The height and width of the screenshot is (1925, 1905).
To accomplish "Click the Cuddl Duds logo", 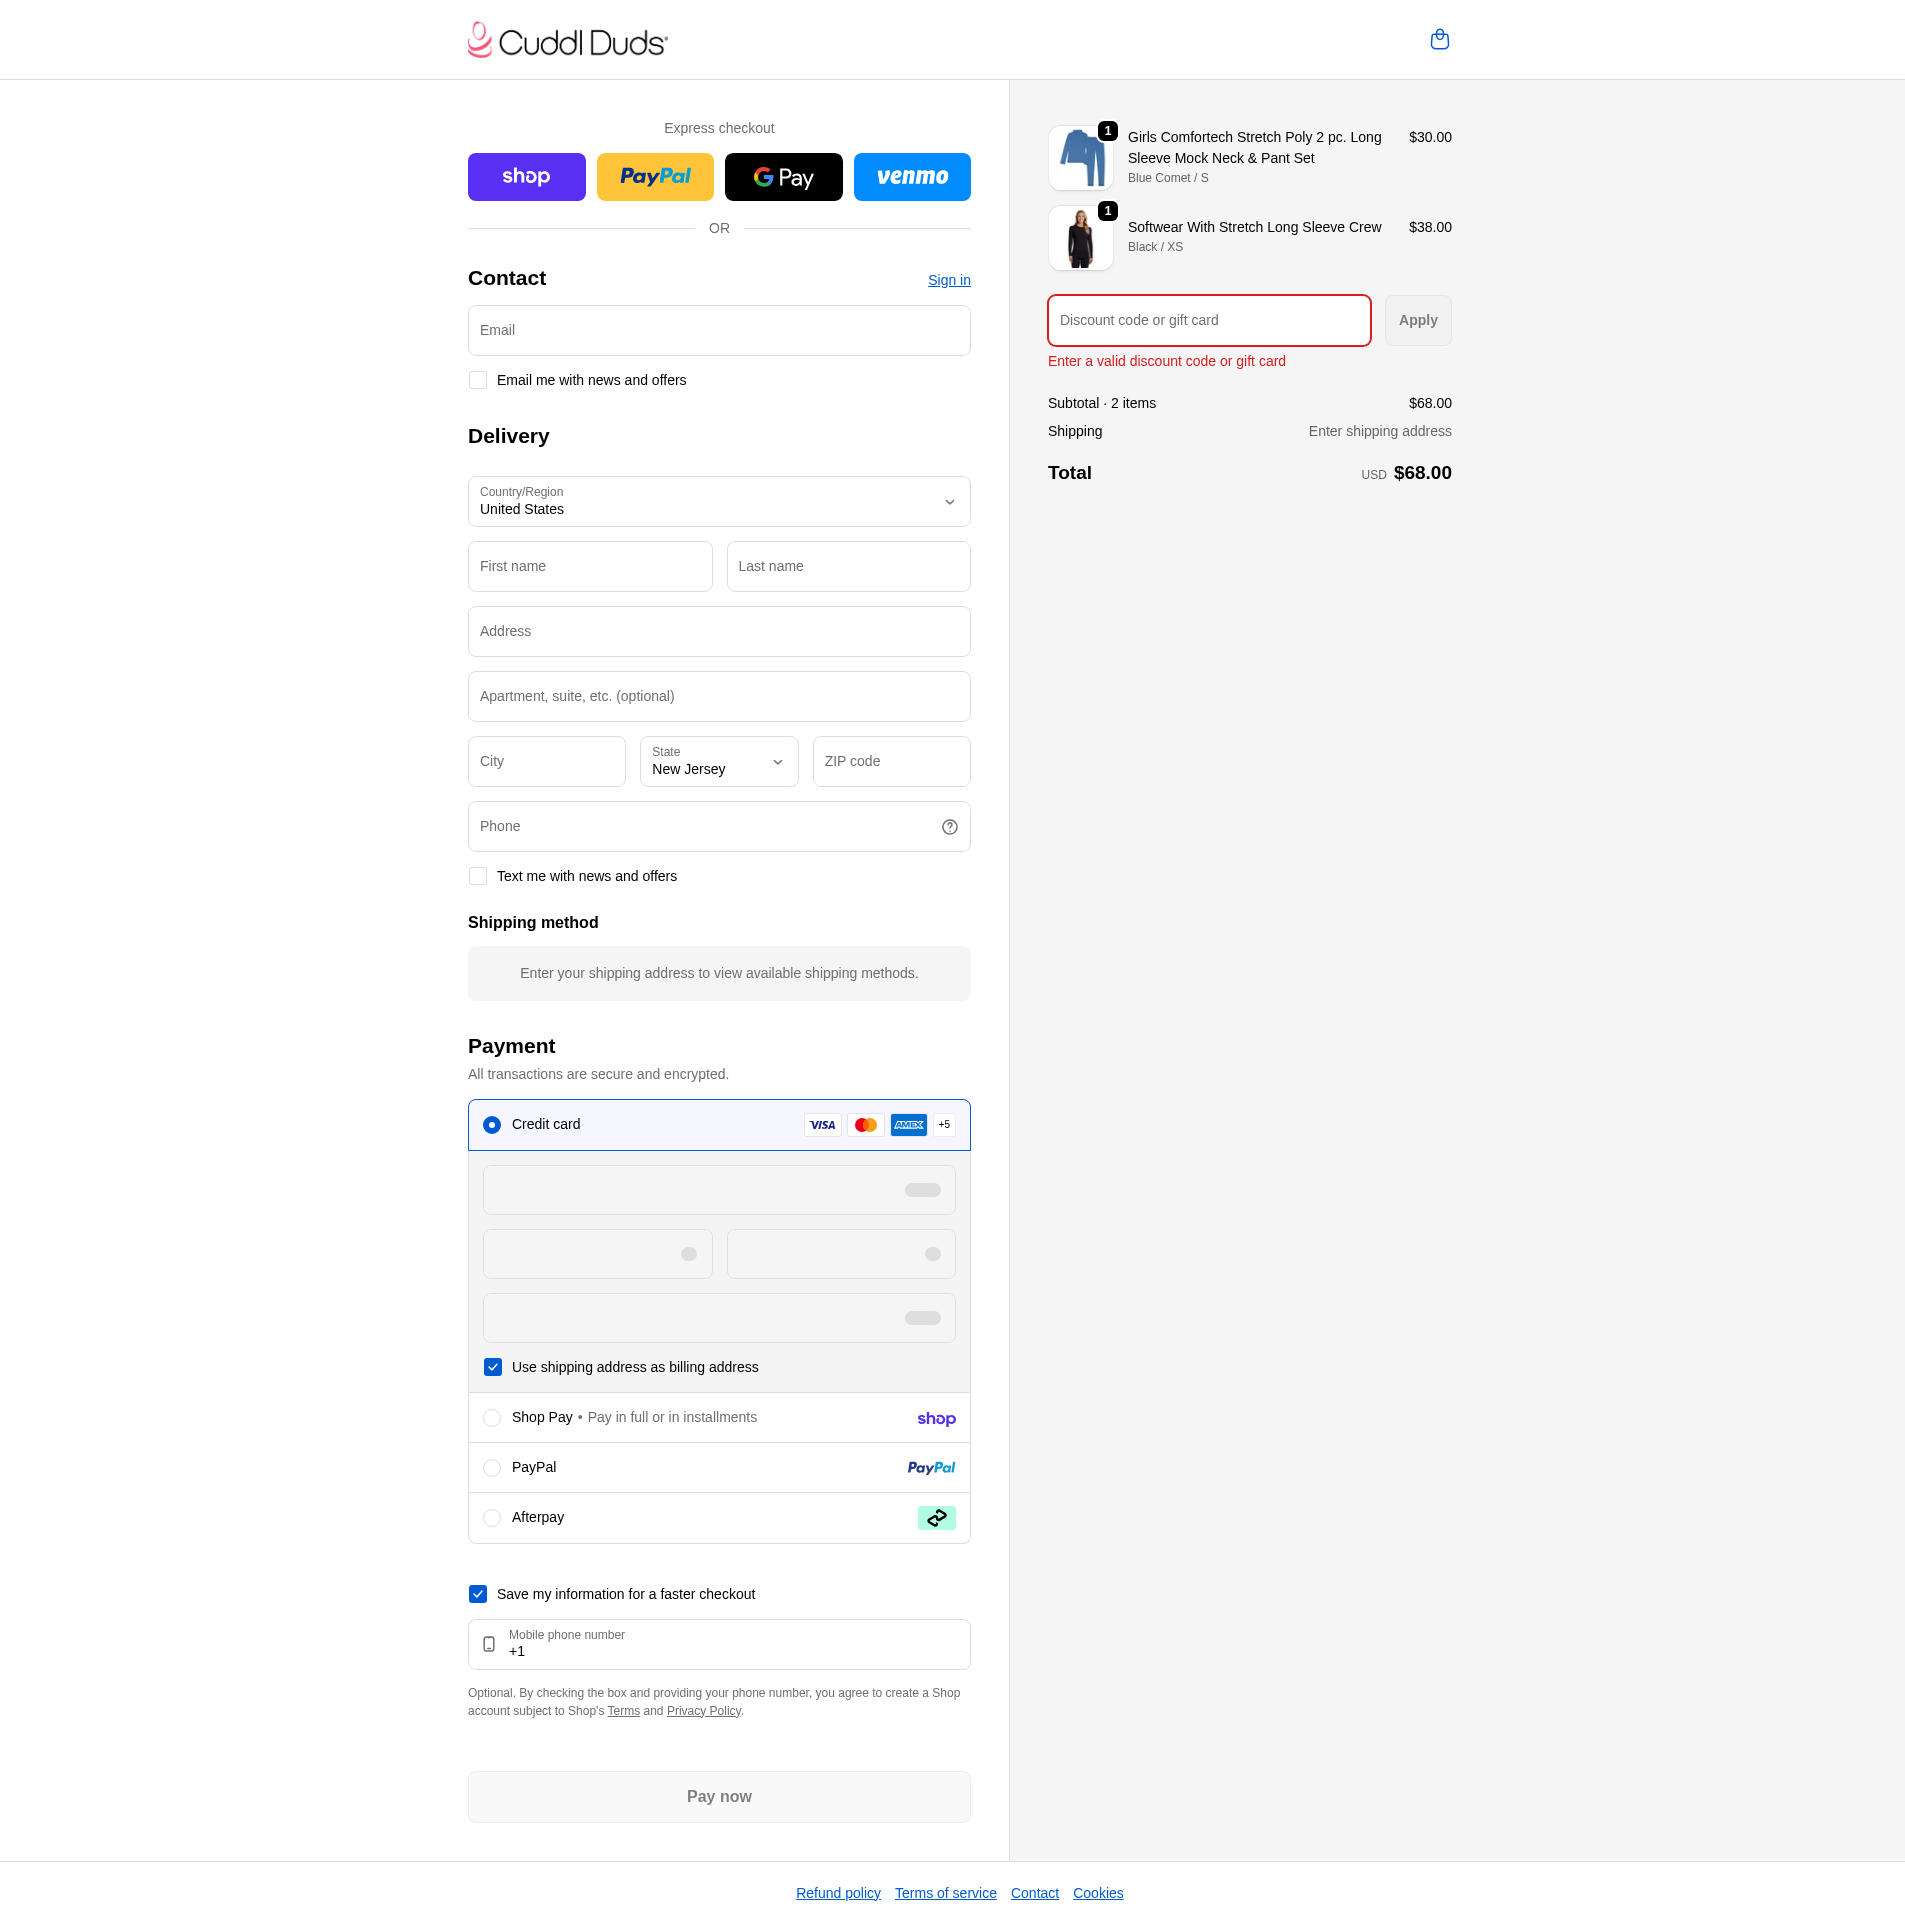I will point(567,39).
